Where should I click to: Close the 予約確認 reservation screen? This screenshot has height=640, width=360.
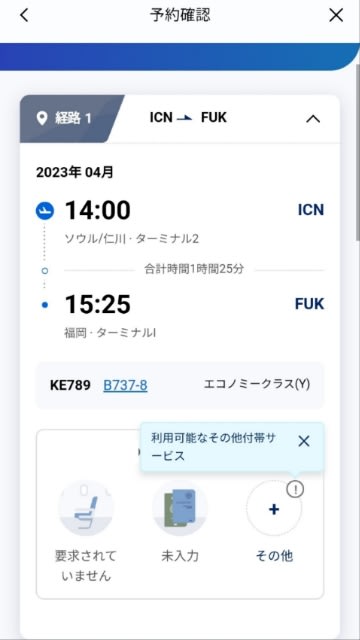click(x=336, y=16)
